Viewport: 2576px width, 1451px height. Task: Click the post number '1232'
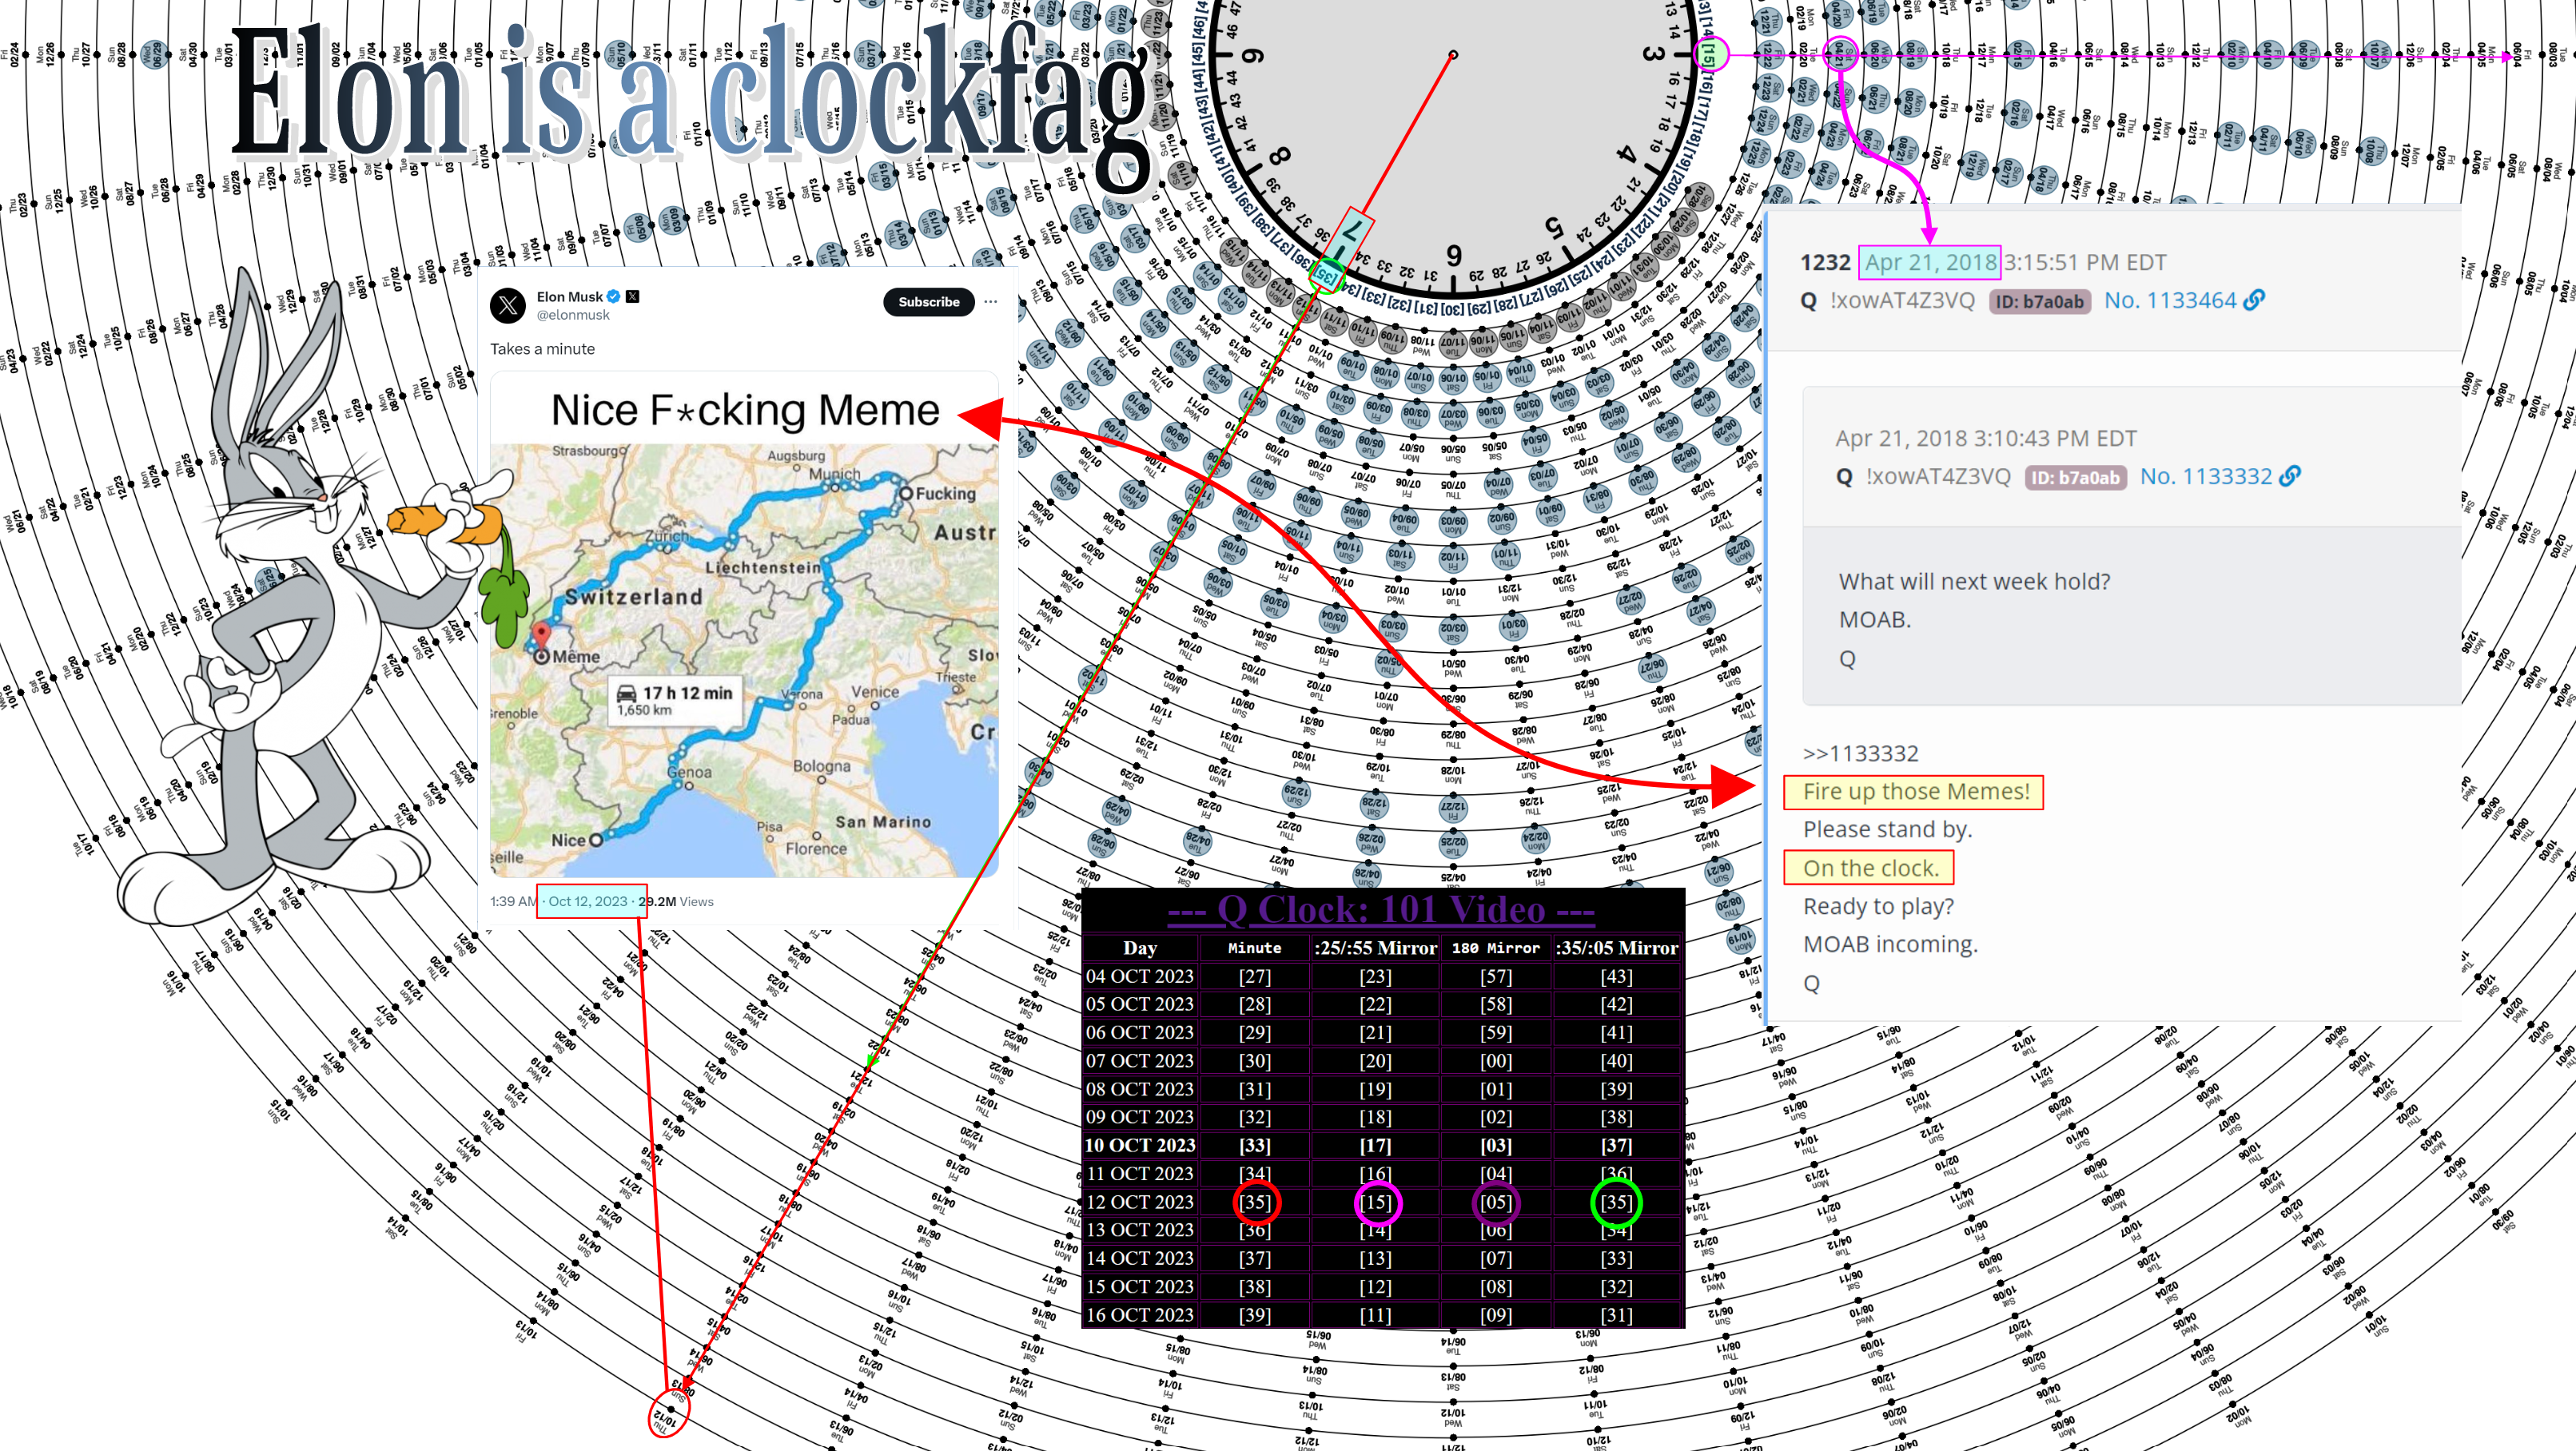point(1825,262)
